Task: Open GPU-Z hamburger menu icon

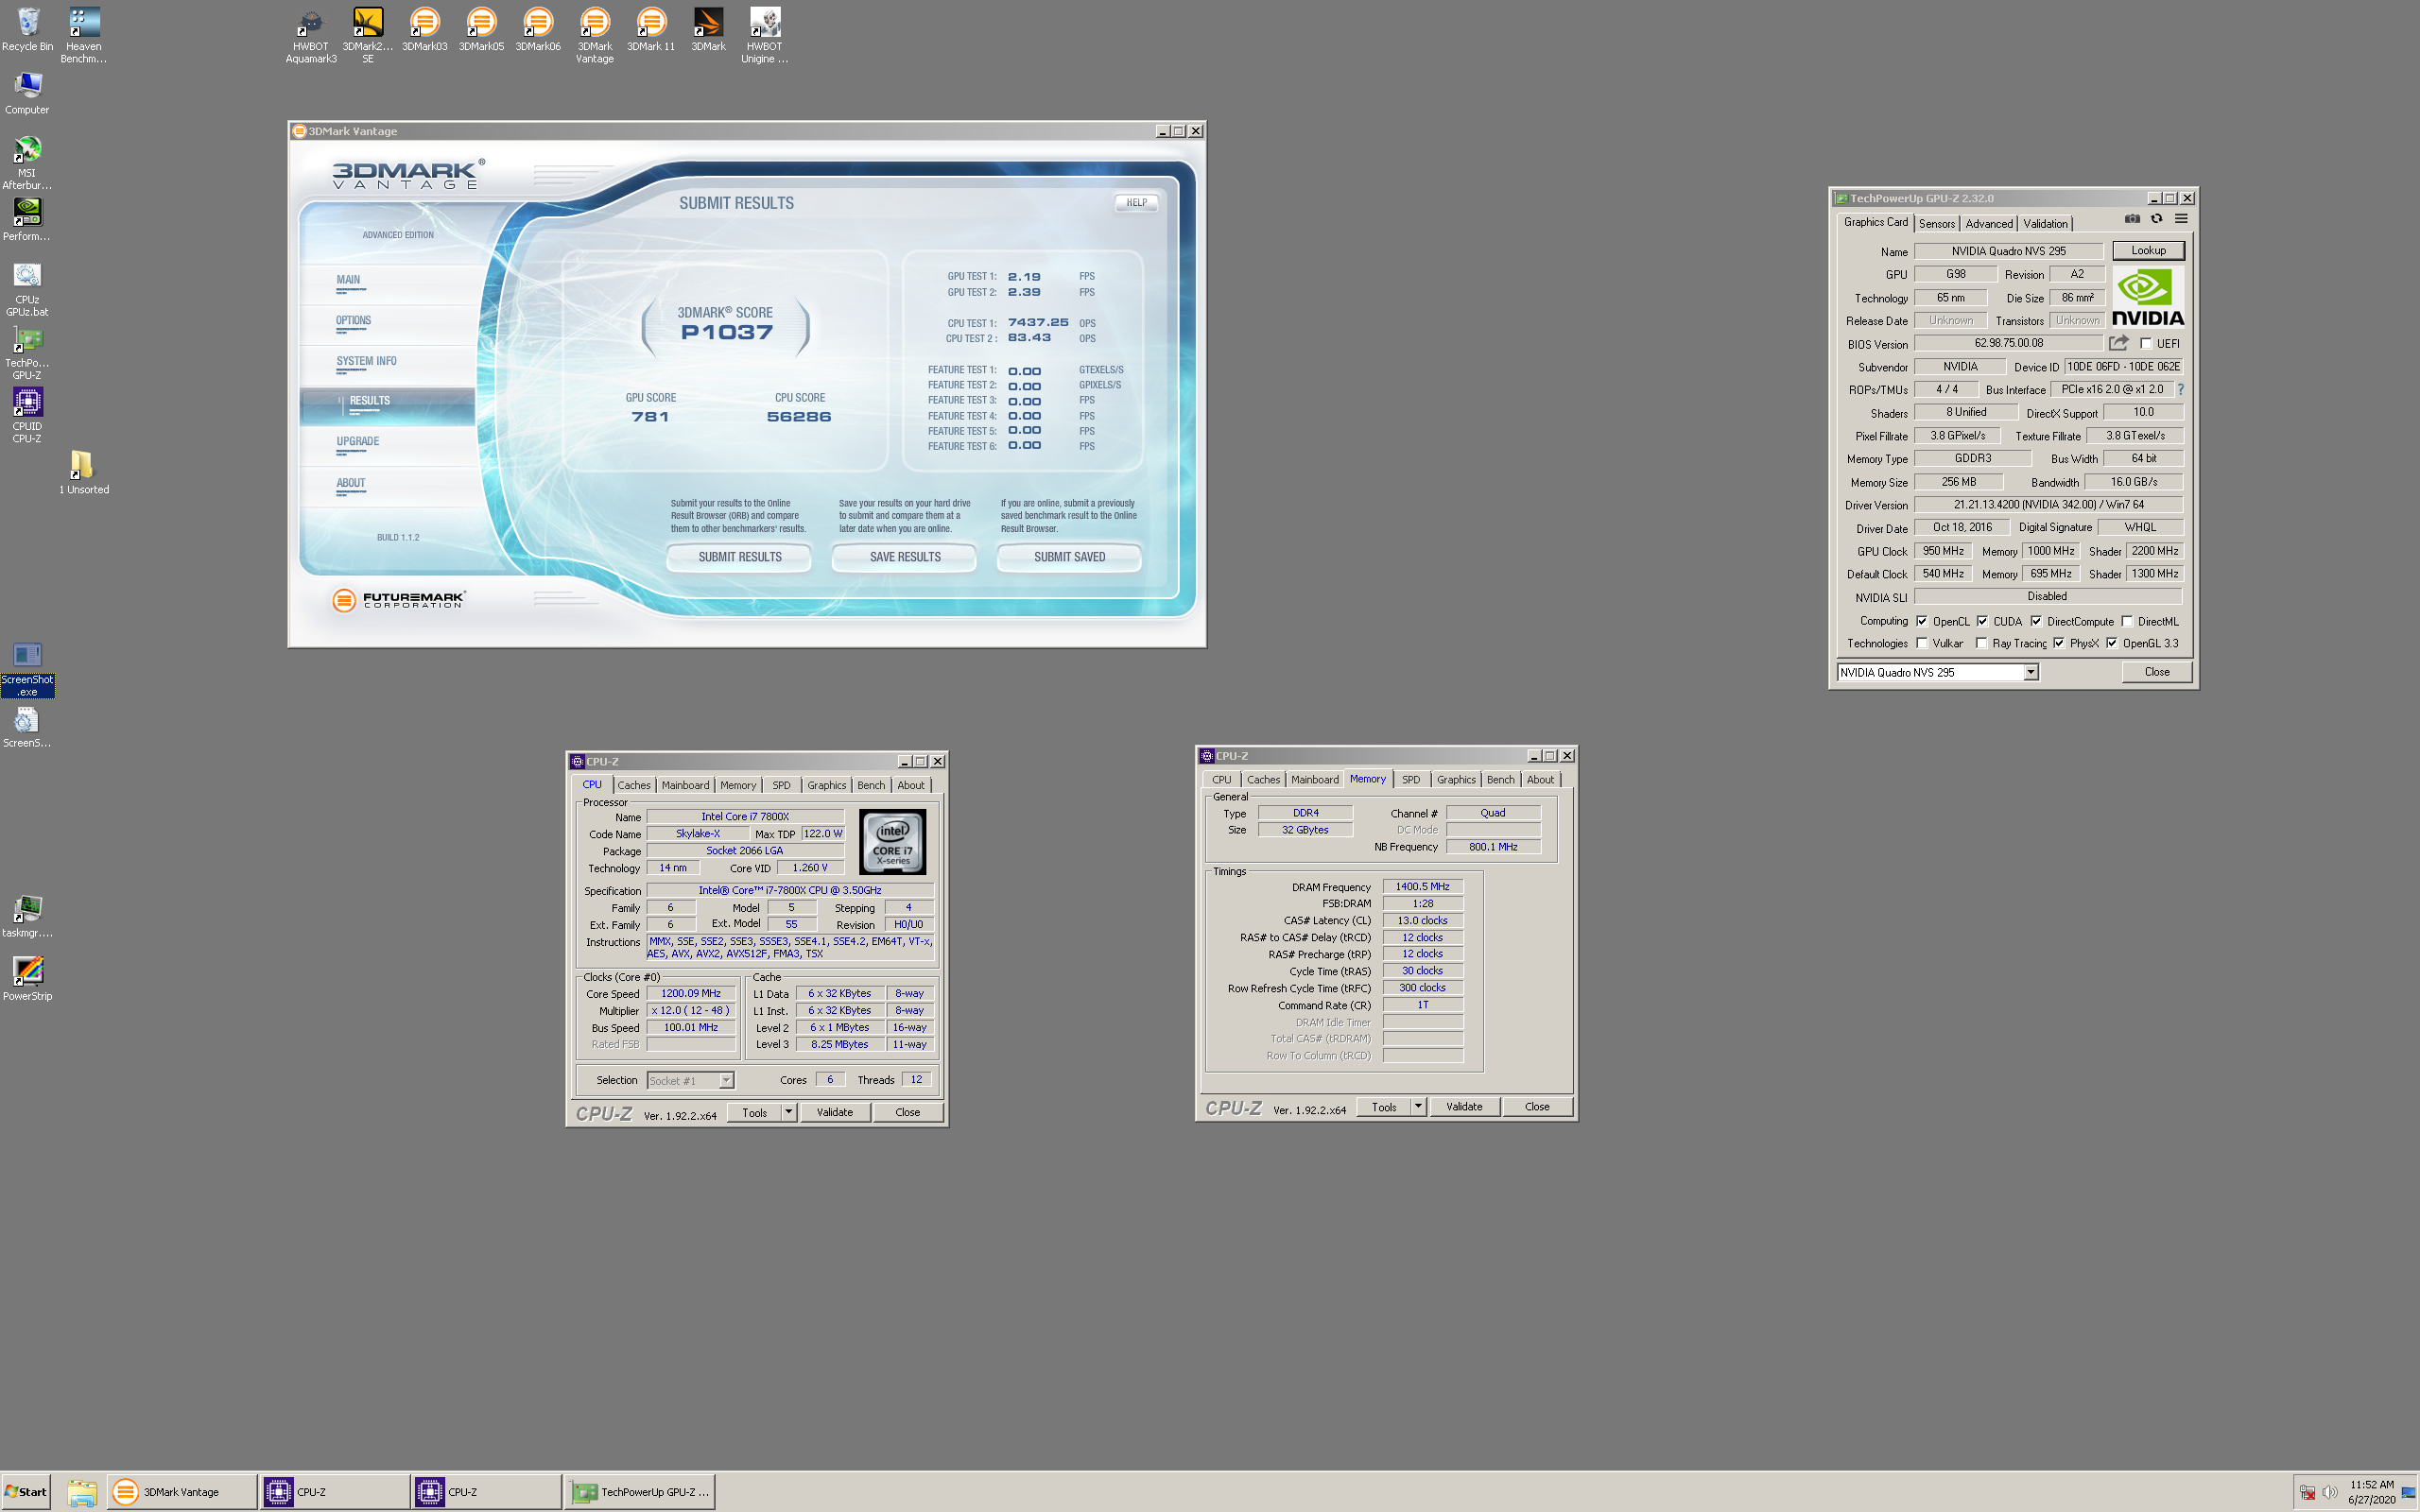Action: click(x=2181, y=219)
